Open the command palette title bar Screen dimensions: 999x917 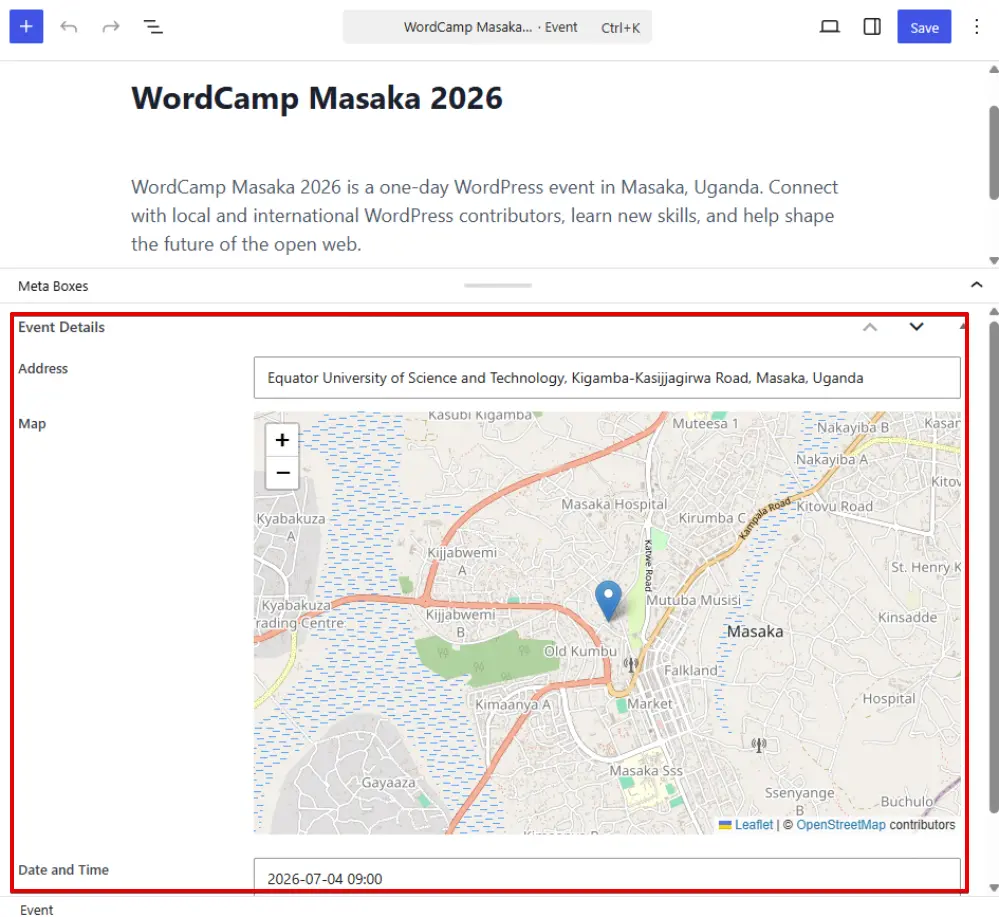click(x=497, y=27)
